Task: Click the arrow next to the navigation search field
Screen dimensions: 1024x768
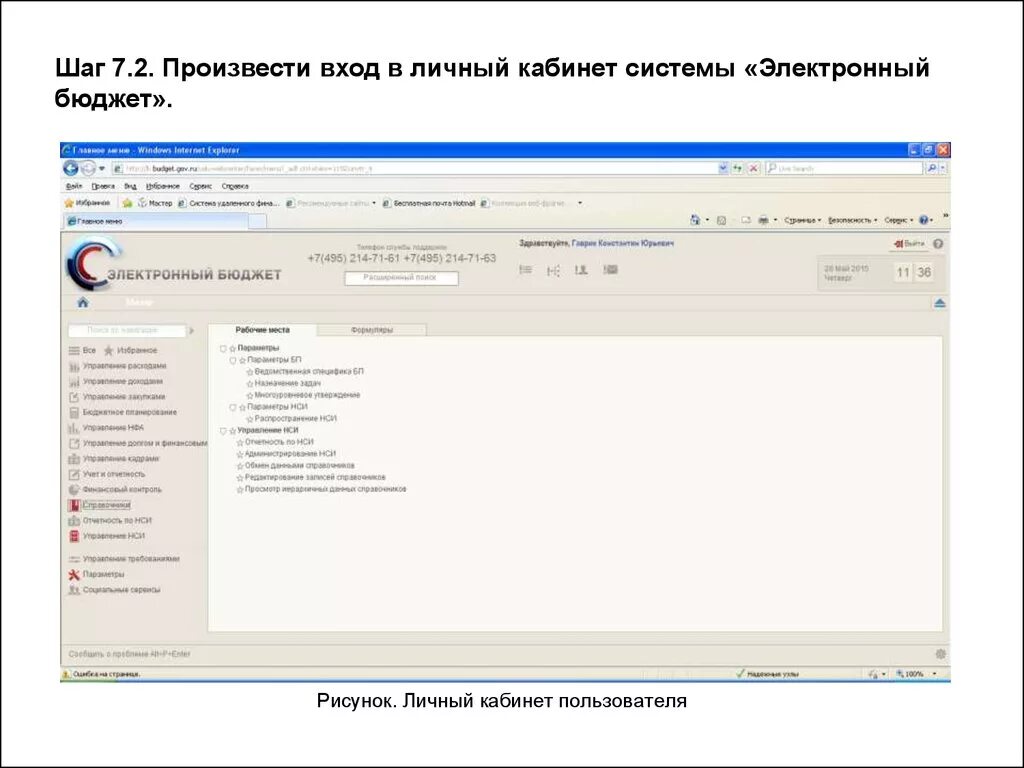Action: click(x=191, y=330)
